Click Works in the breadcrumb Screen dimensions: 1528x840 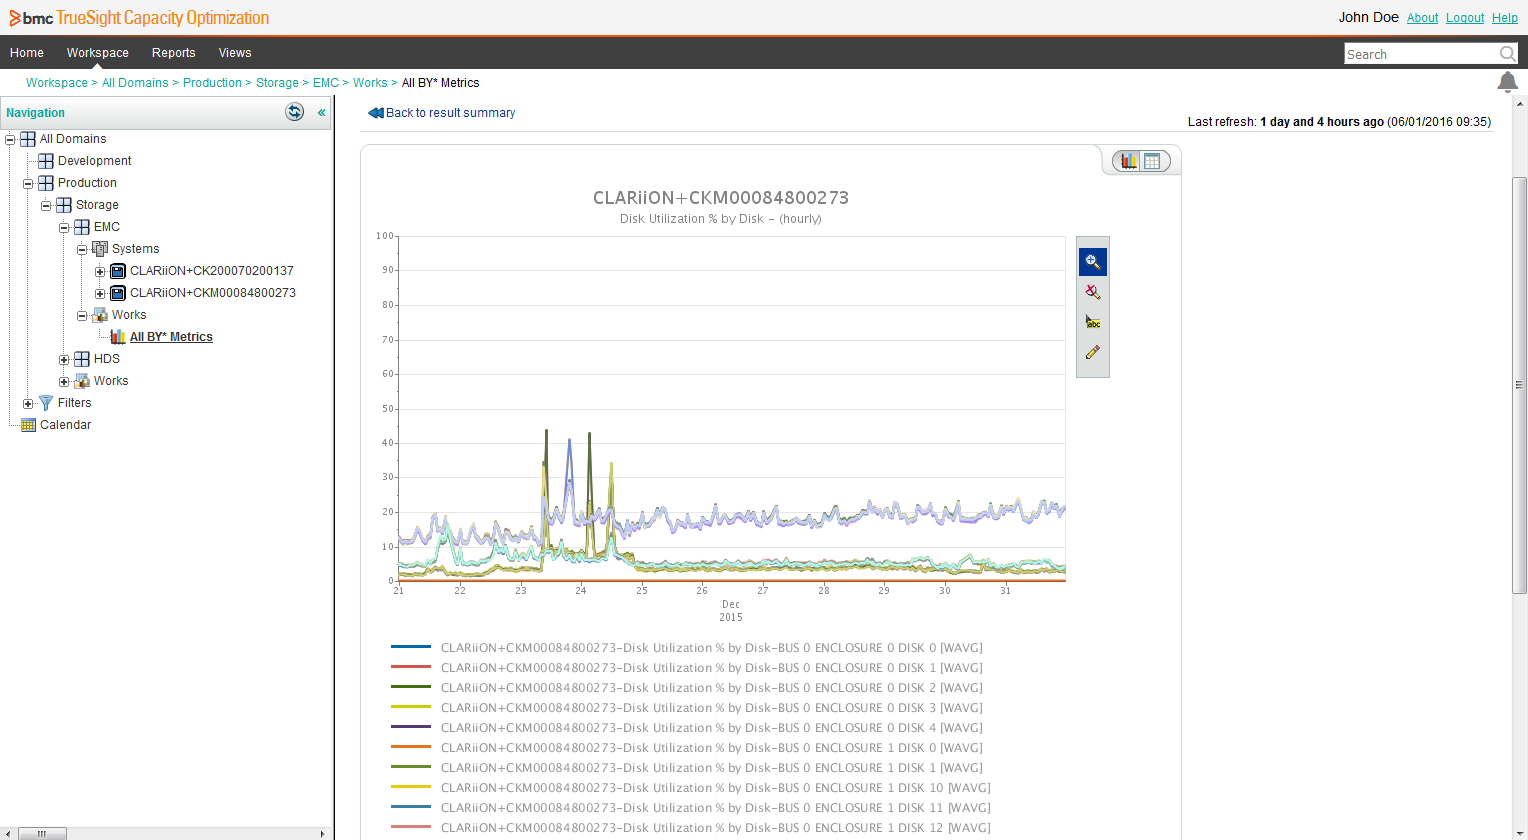(x=370, y=83)
